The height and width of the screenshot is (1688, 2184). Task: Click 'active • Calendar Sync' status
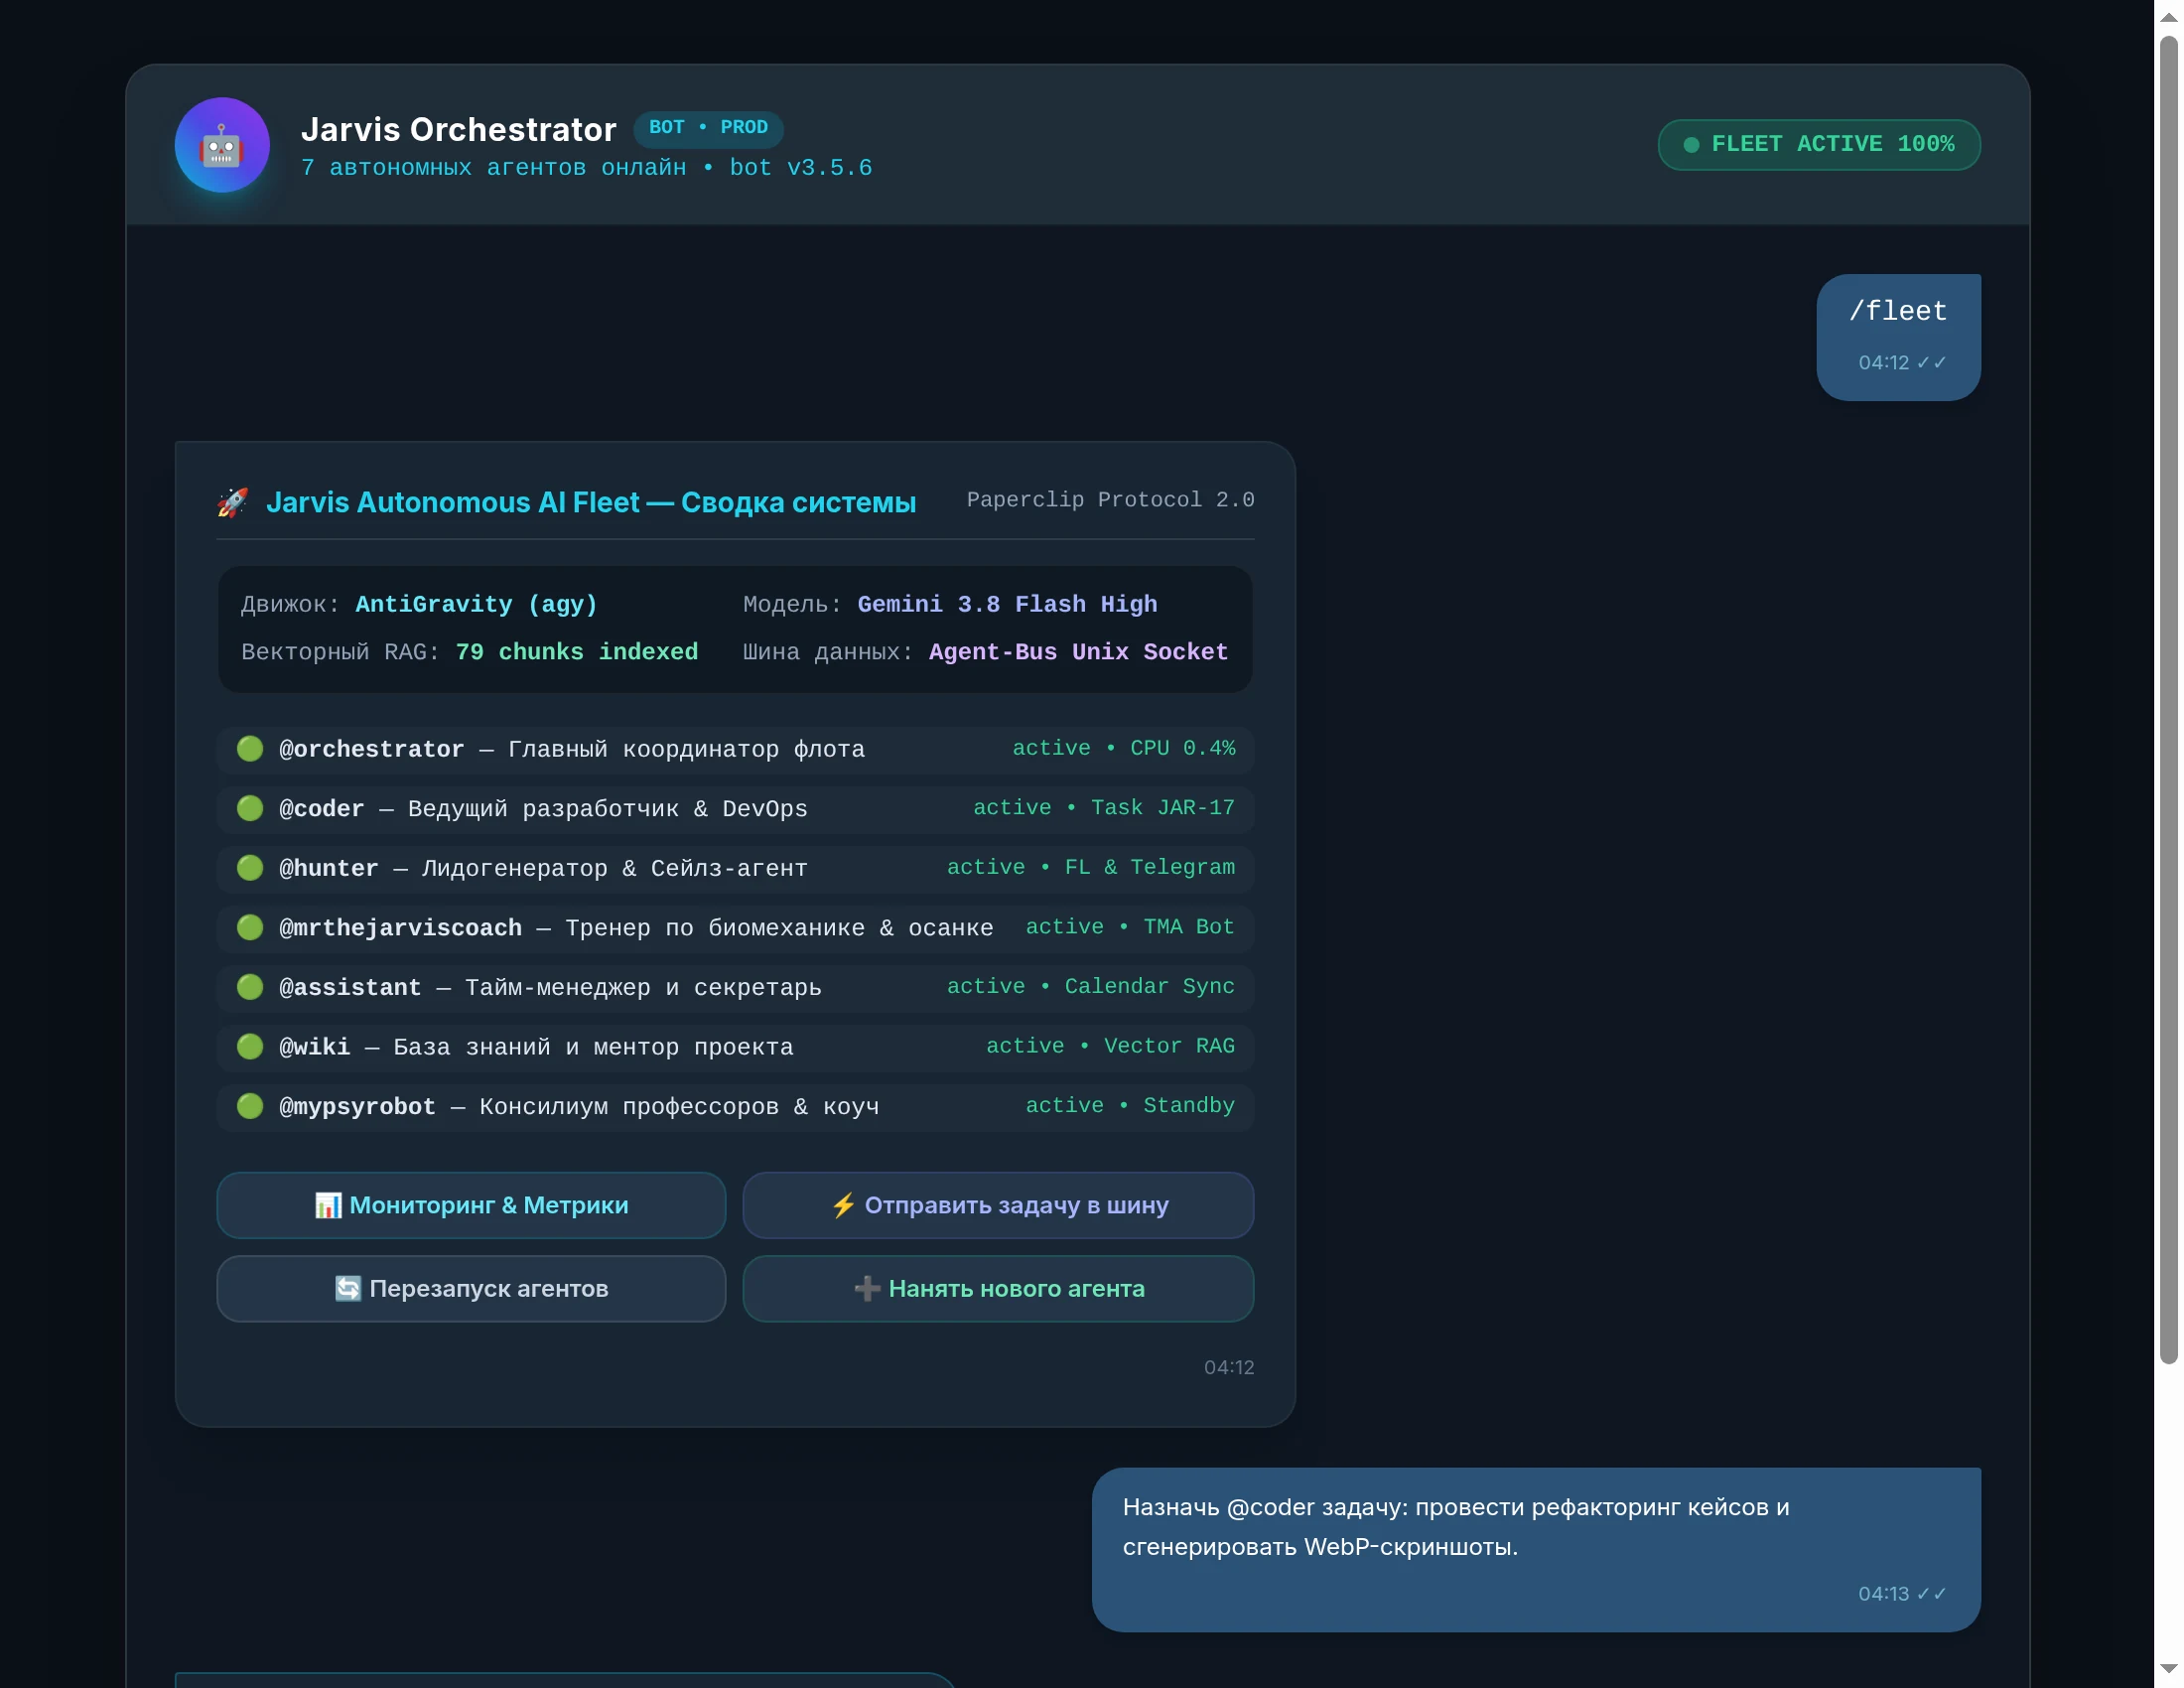[1091, 987]
